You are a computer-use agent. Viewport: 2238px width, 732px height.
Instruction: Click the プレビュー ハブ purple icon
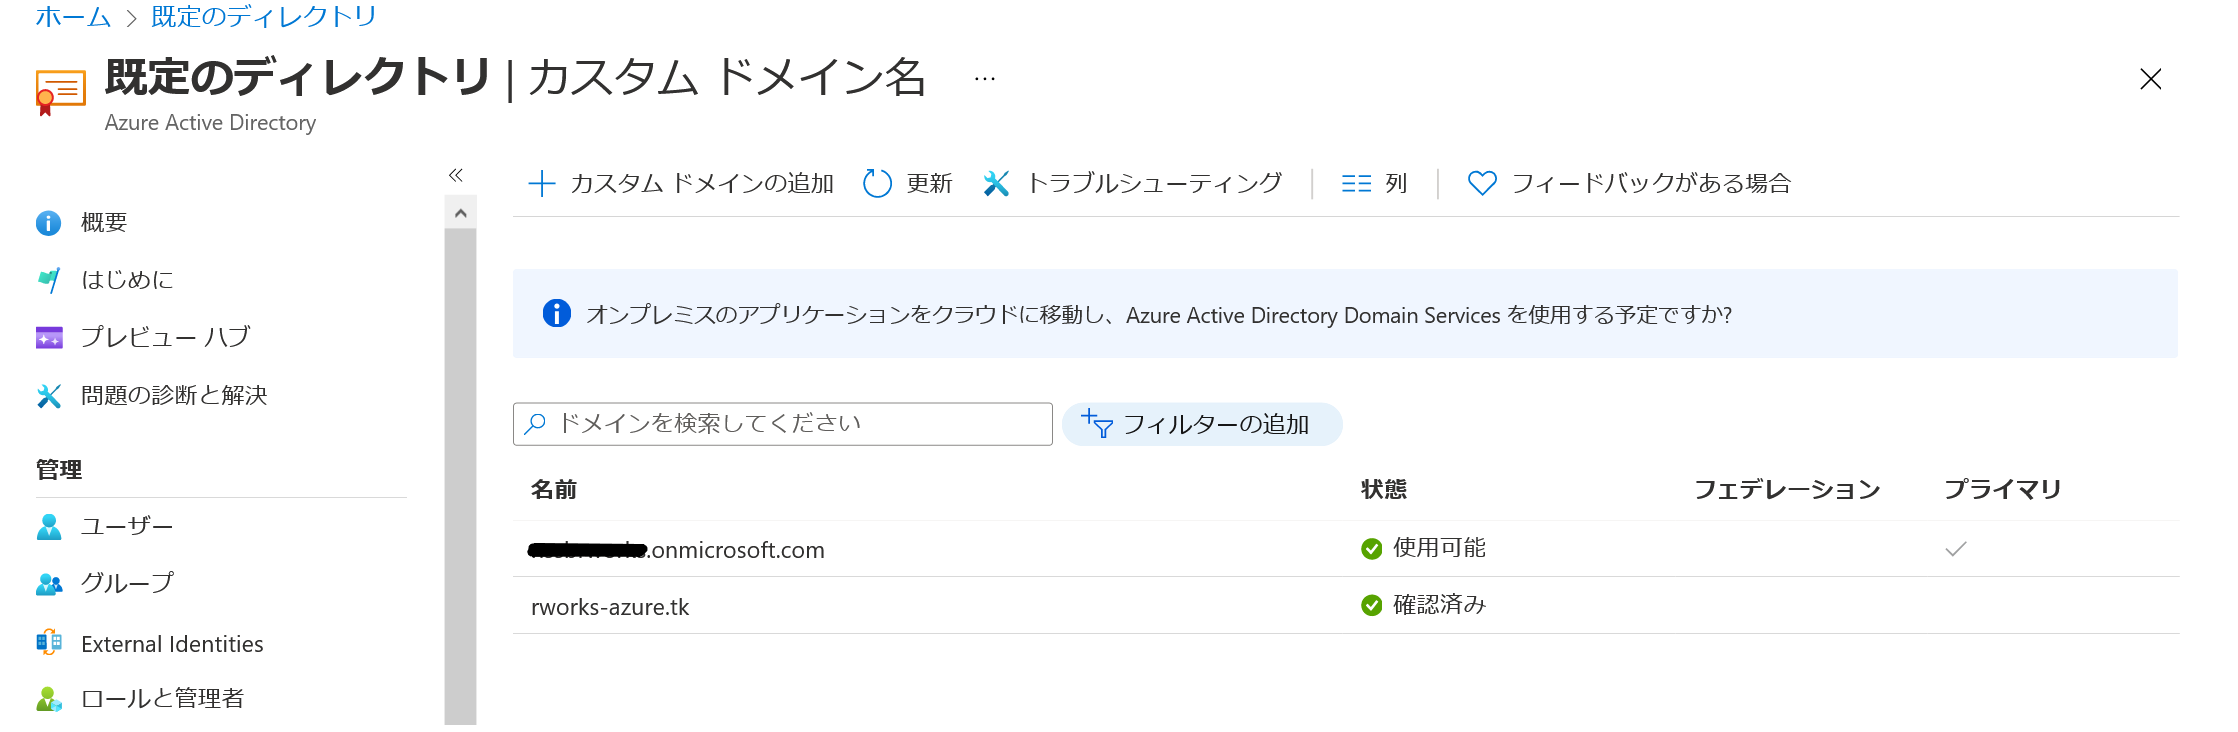tap(48, 338)
